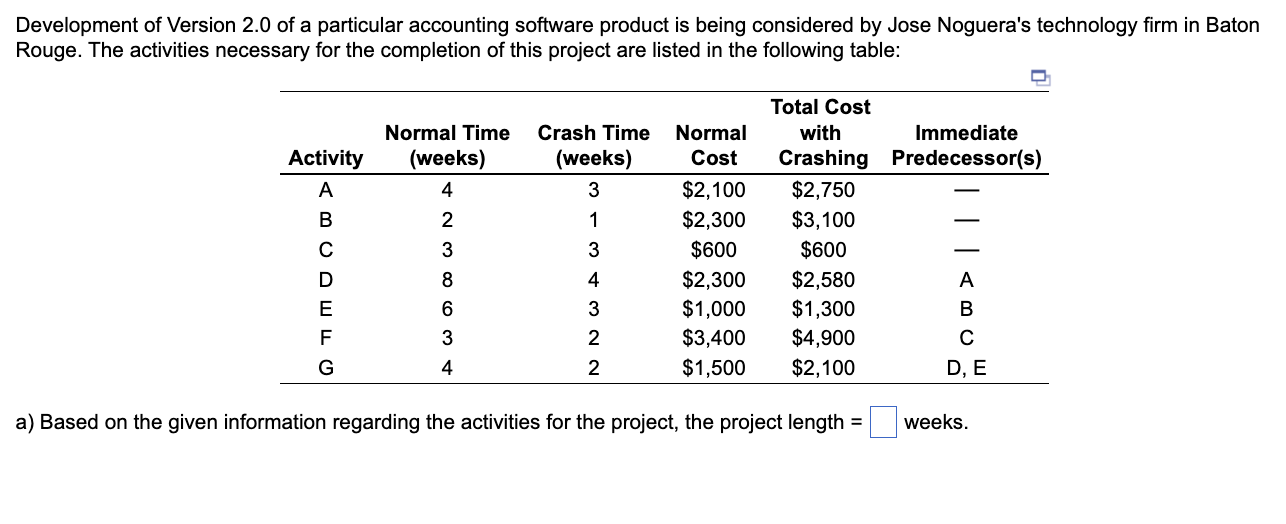The image size is (1286, 524).
Task: Click the D, E predecessor cell
Action: 966,368
